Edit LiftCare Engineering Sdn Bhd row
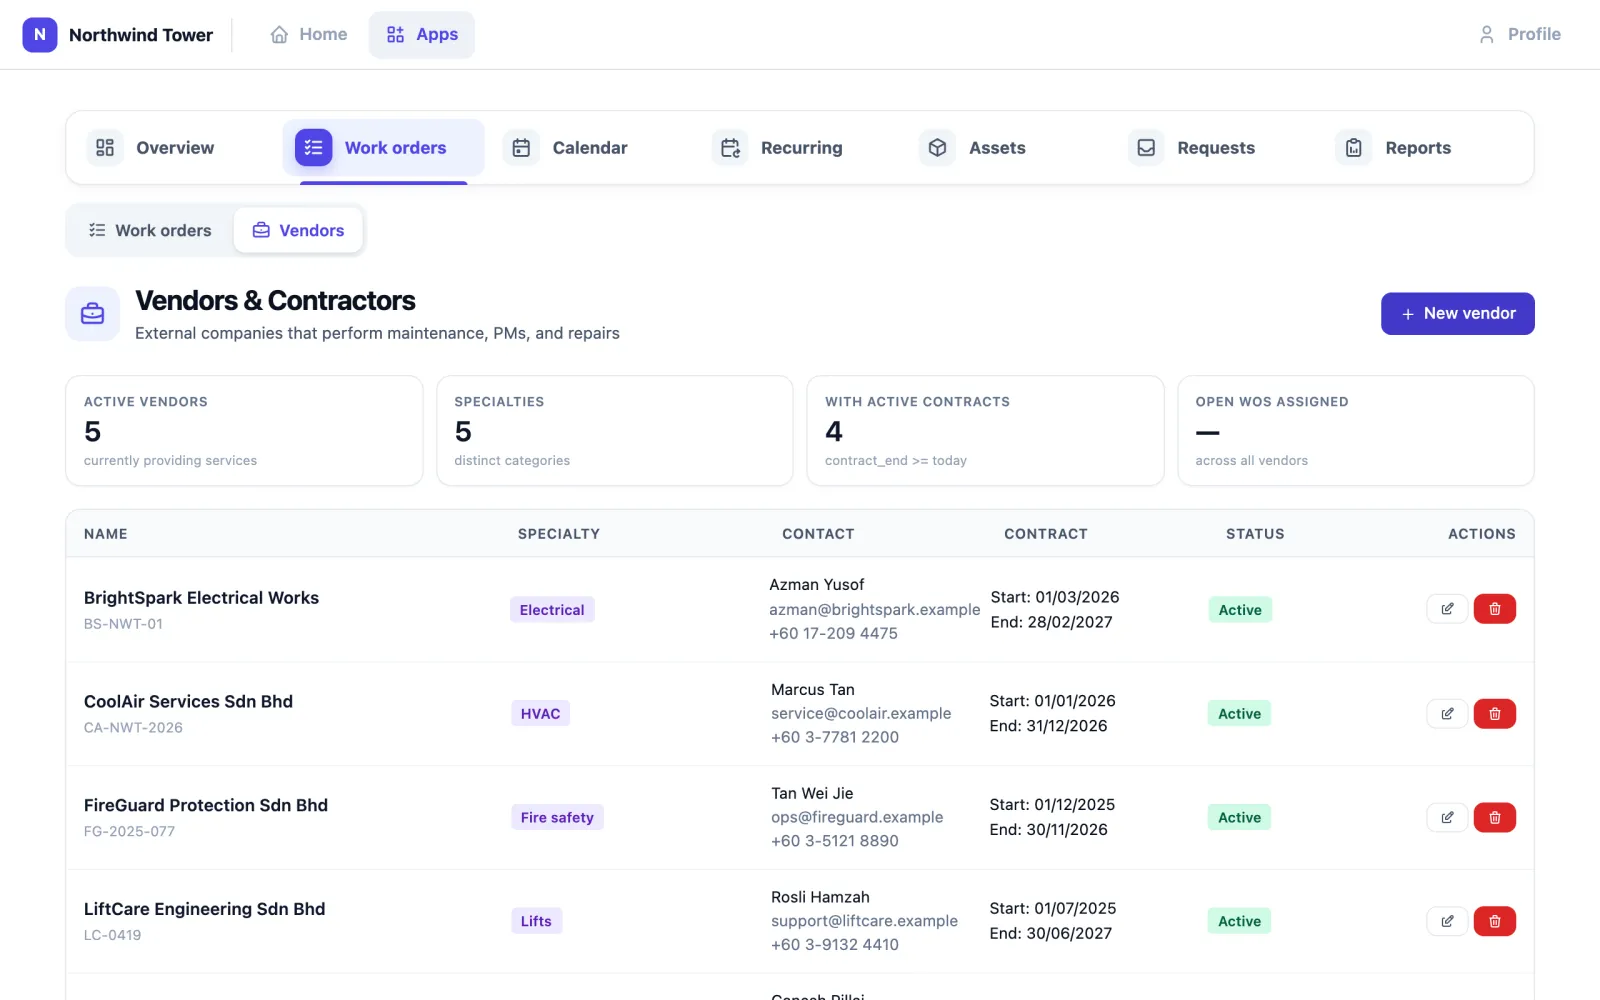The image size is (1600, 1000). [x=1447, y=921]
